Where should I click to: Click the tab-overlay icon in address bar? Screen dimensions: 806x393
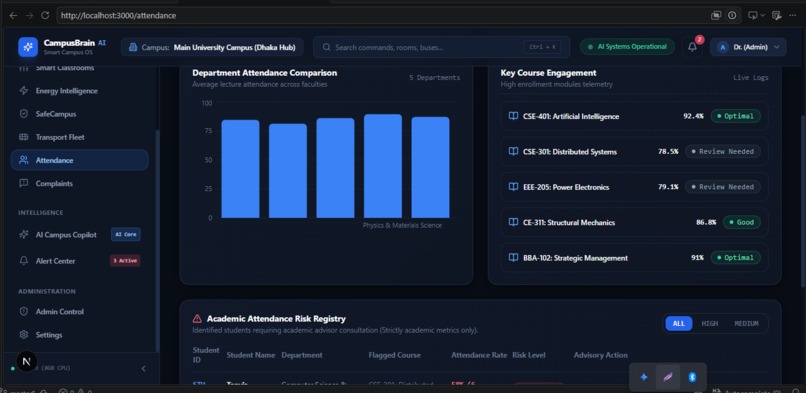point(716,15)
